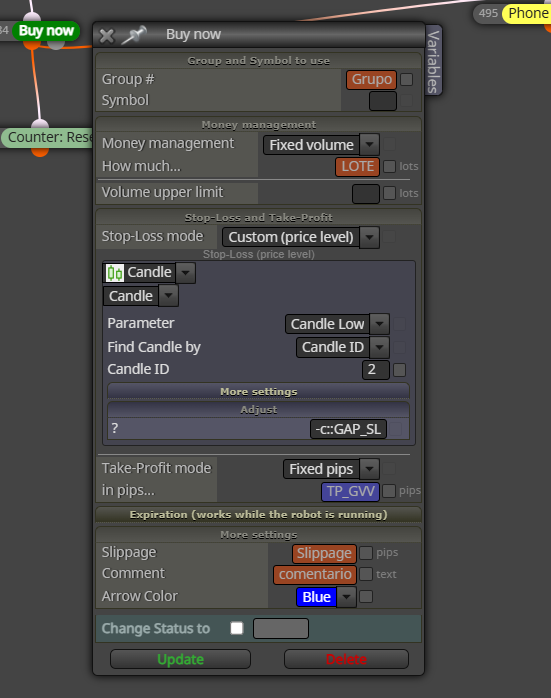
Task: Click the LOTE variable value
Action: (357, 166)
